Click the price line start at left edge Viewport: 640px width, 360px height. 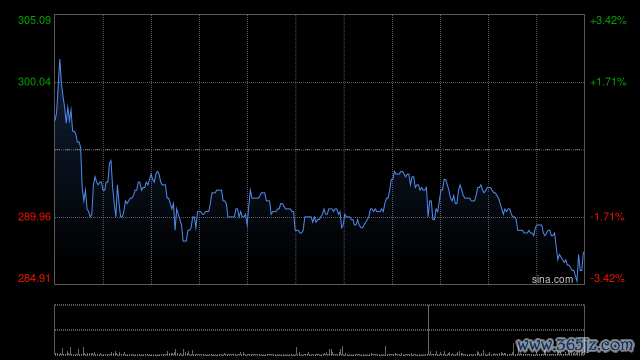(x=56, y=120)
